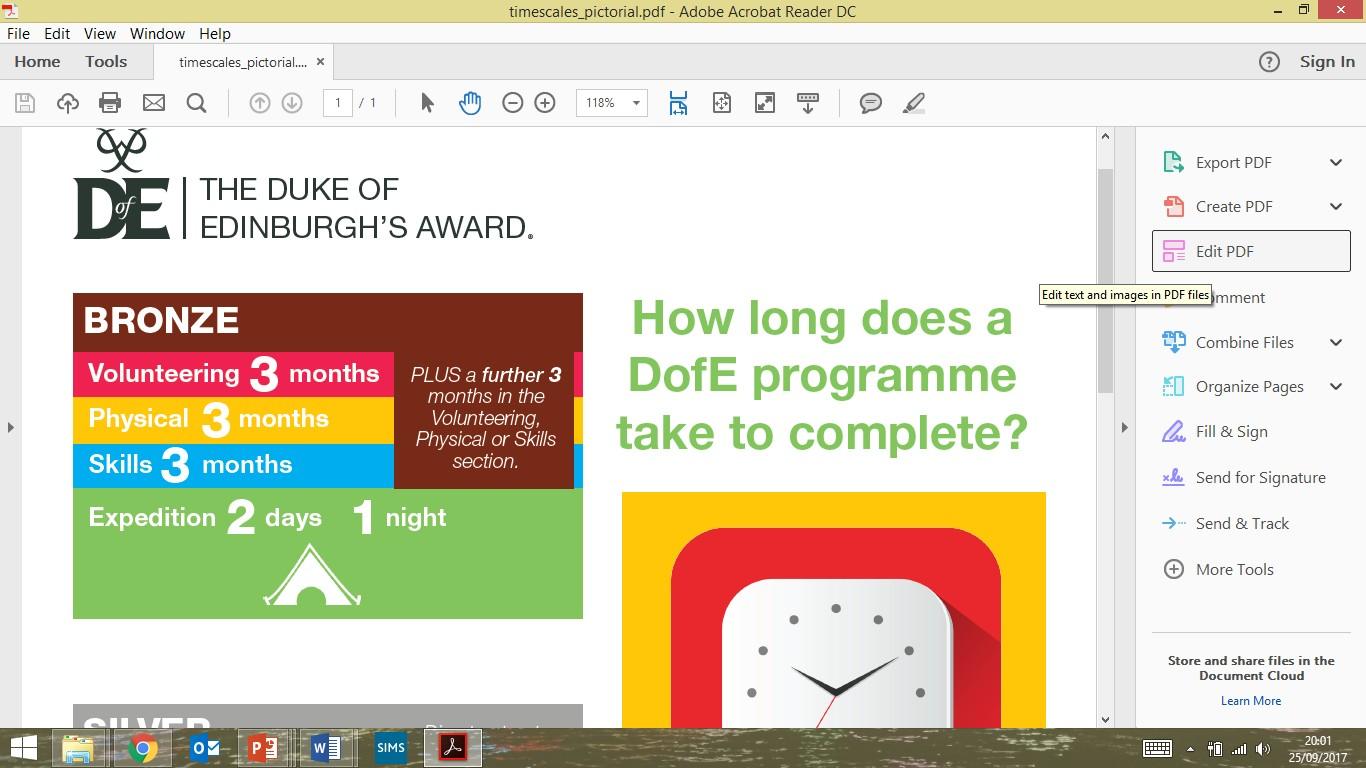Open the zoom level dropdown
1366x768 pixels.
point(636,103)
